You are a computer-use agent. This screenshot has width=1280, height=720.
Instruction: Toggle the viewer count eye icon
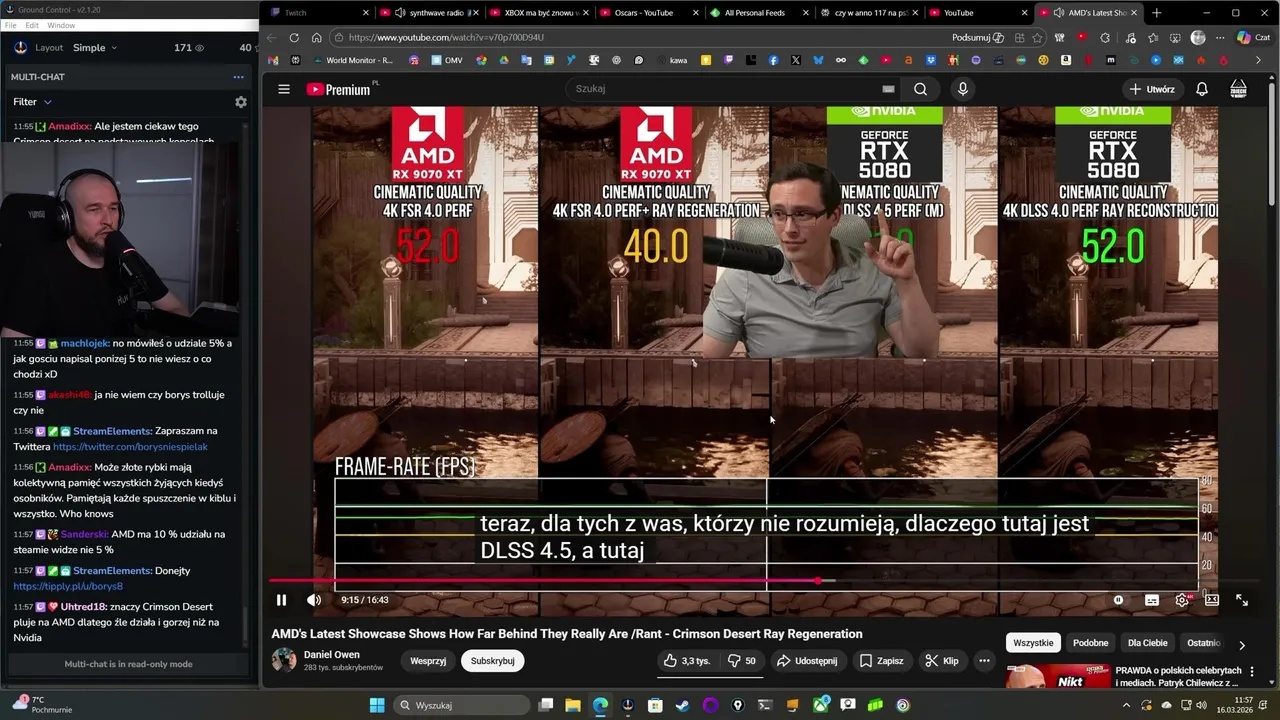199,48
